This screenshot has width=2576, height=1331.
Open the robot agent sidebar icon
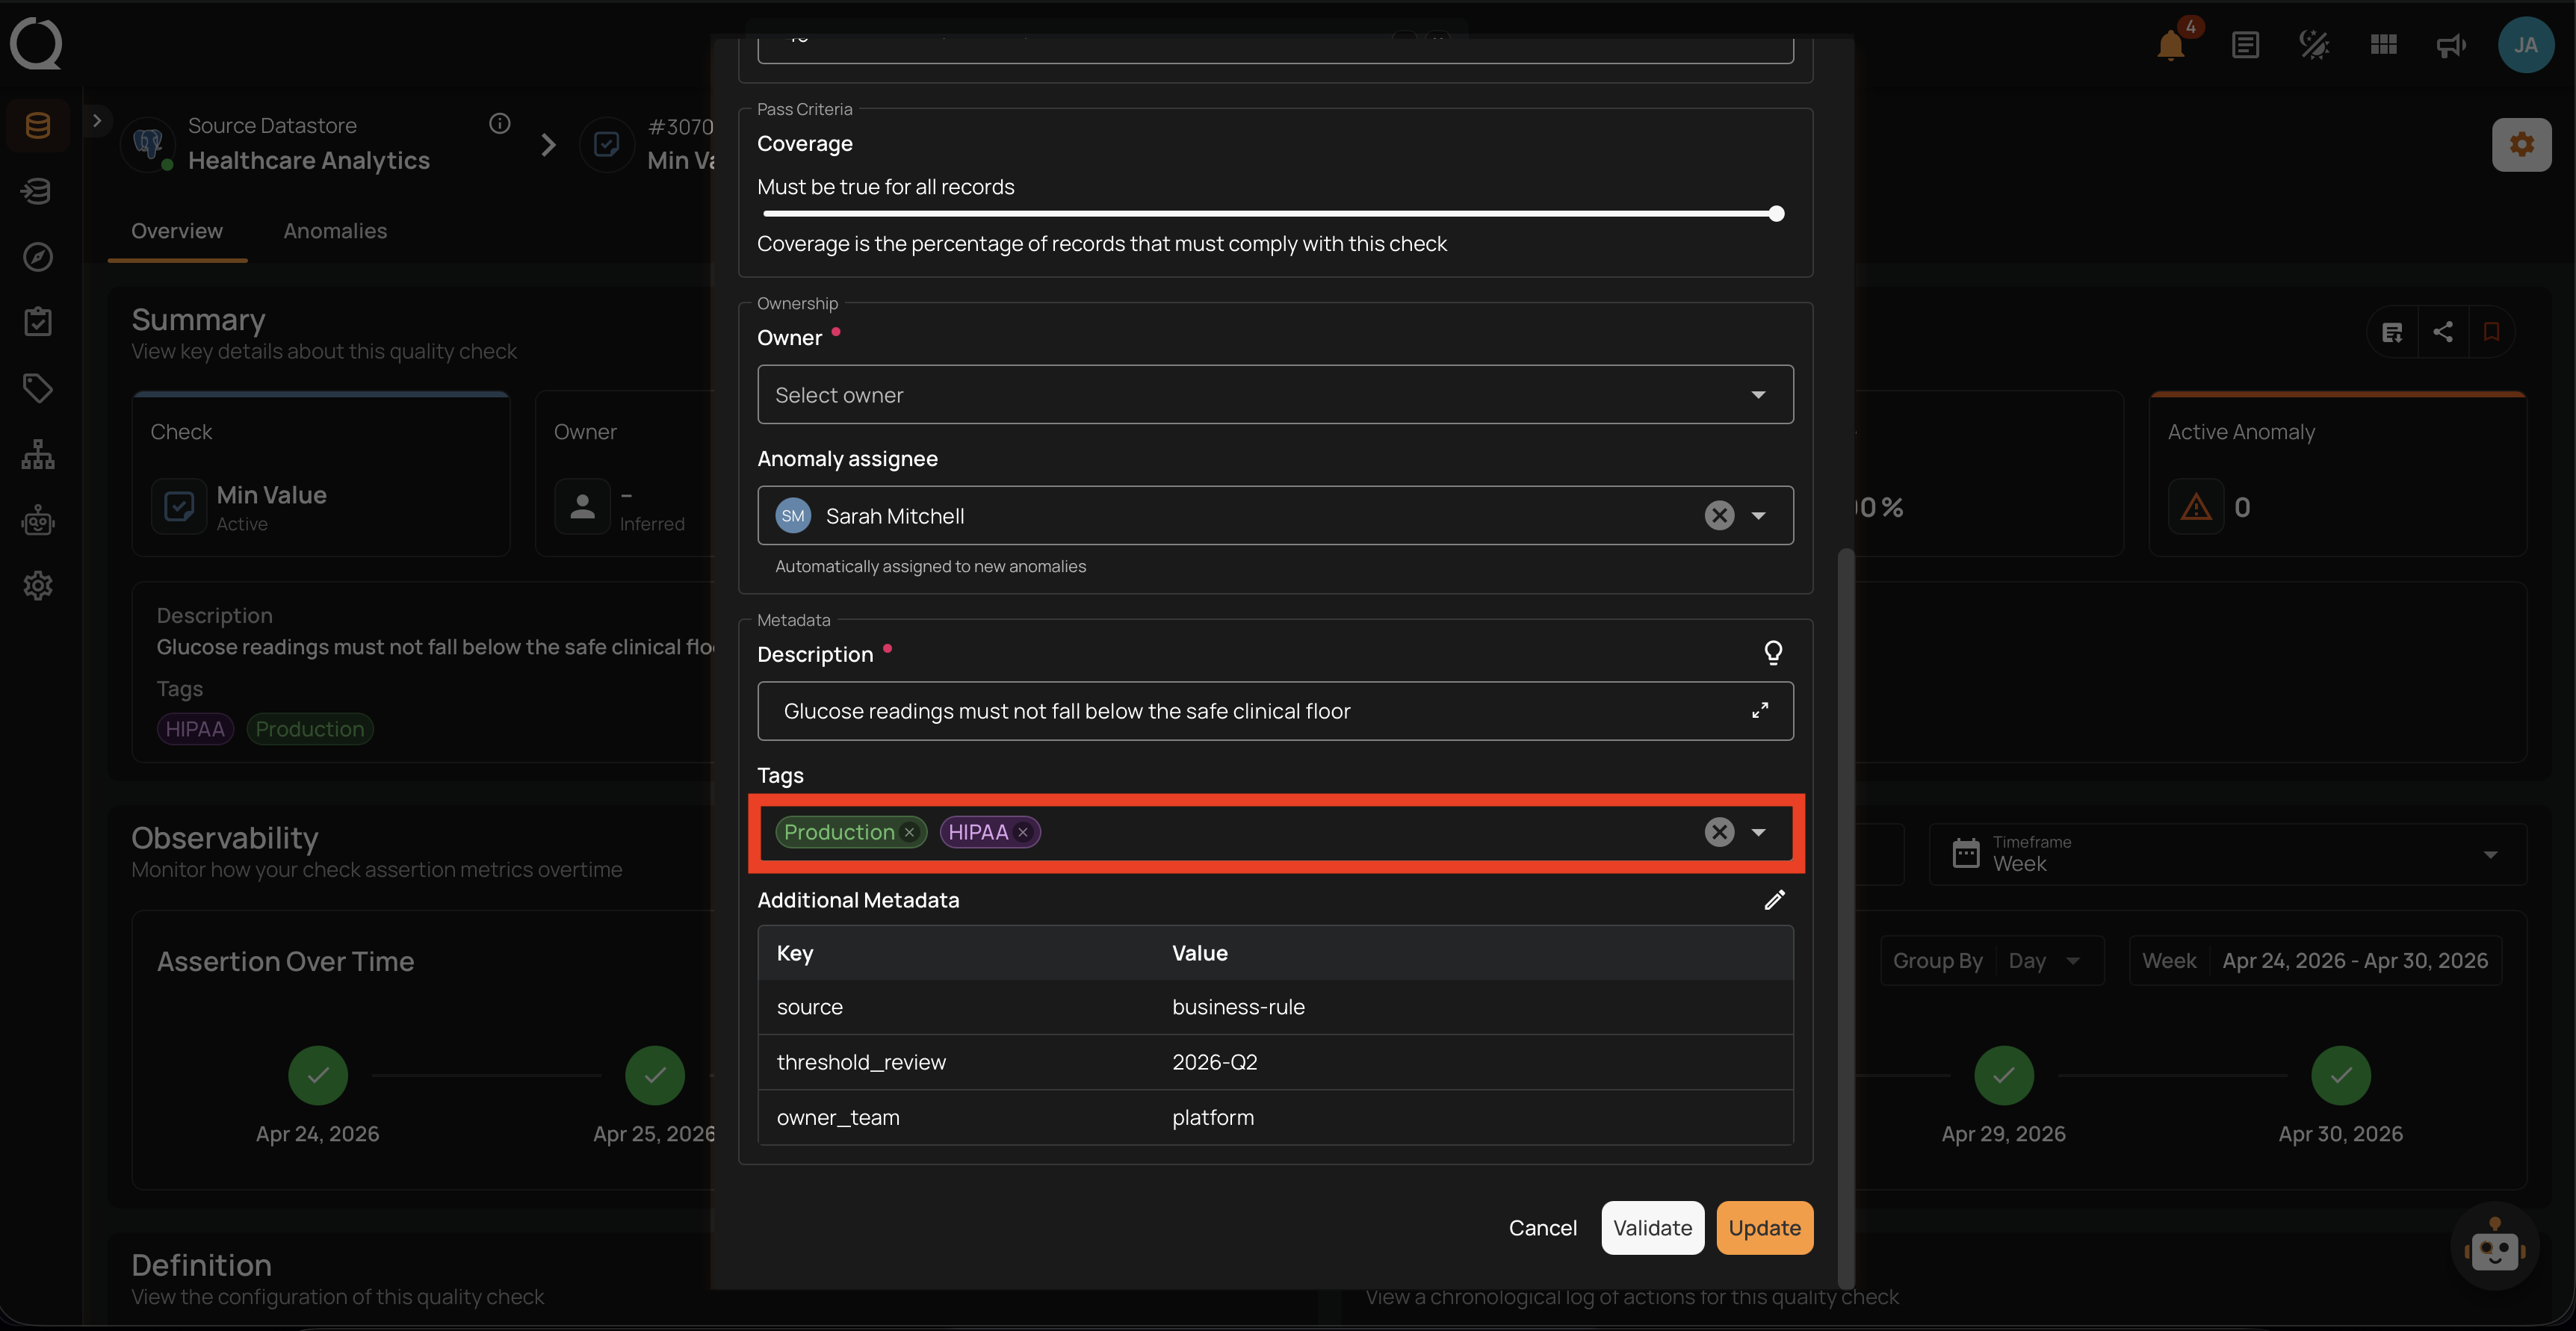pyautogui.click(x=37, y=520)
